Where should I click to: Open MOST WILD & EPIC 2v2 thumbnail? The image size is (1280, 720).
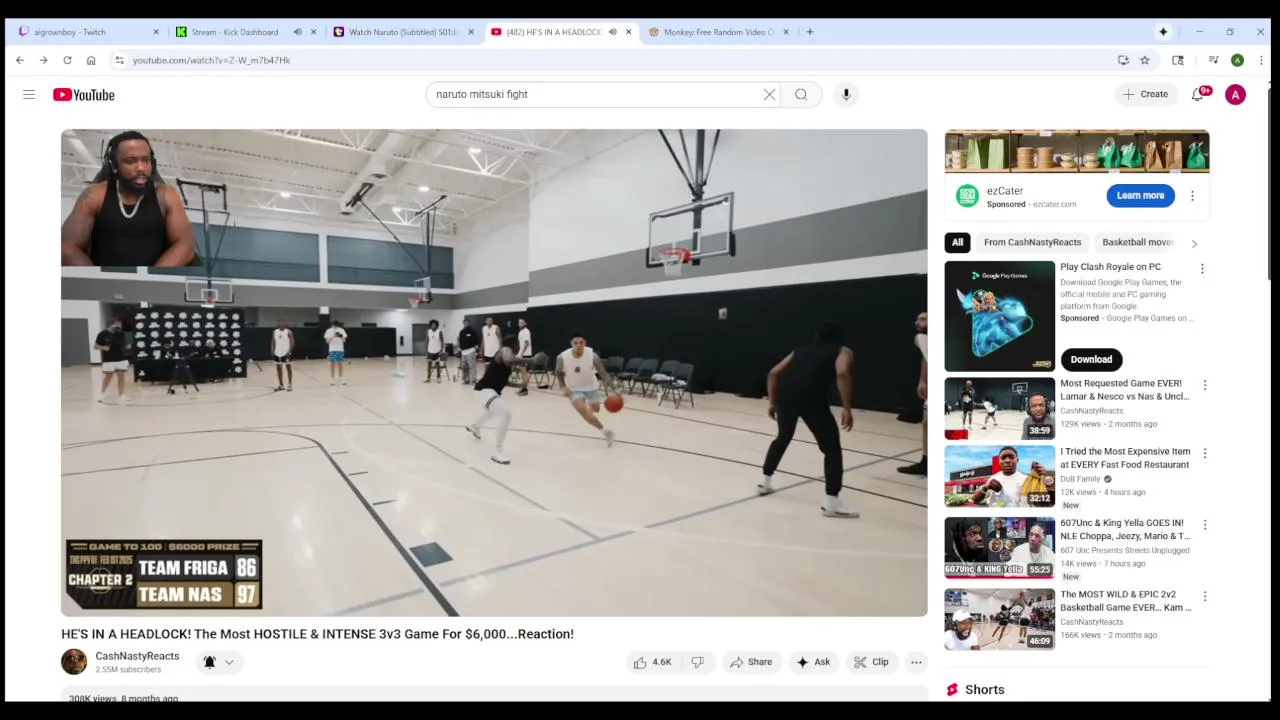[1000, 619]
